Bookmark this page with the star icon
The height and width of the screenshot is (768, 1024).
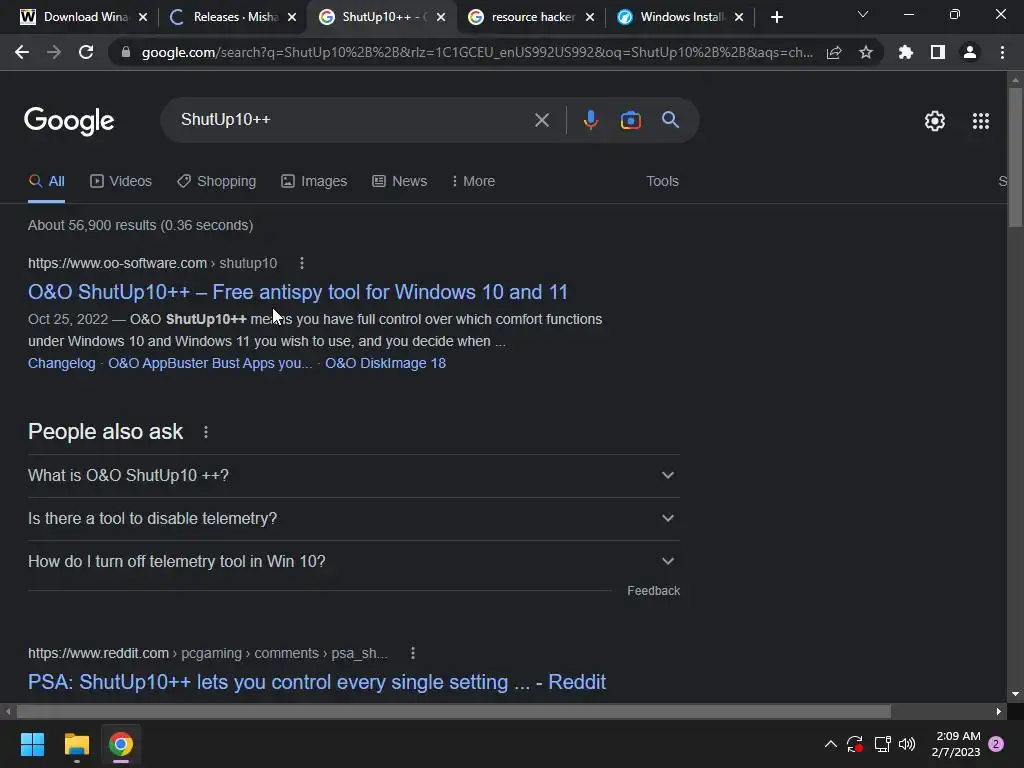click(866, 52)
